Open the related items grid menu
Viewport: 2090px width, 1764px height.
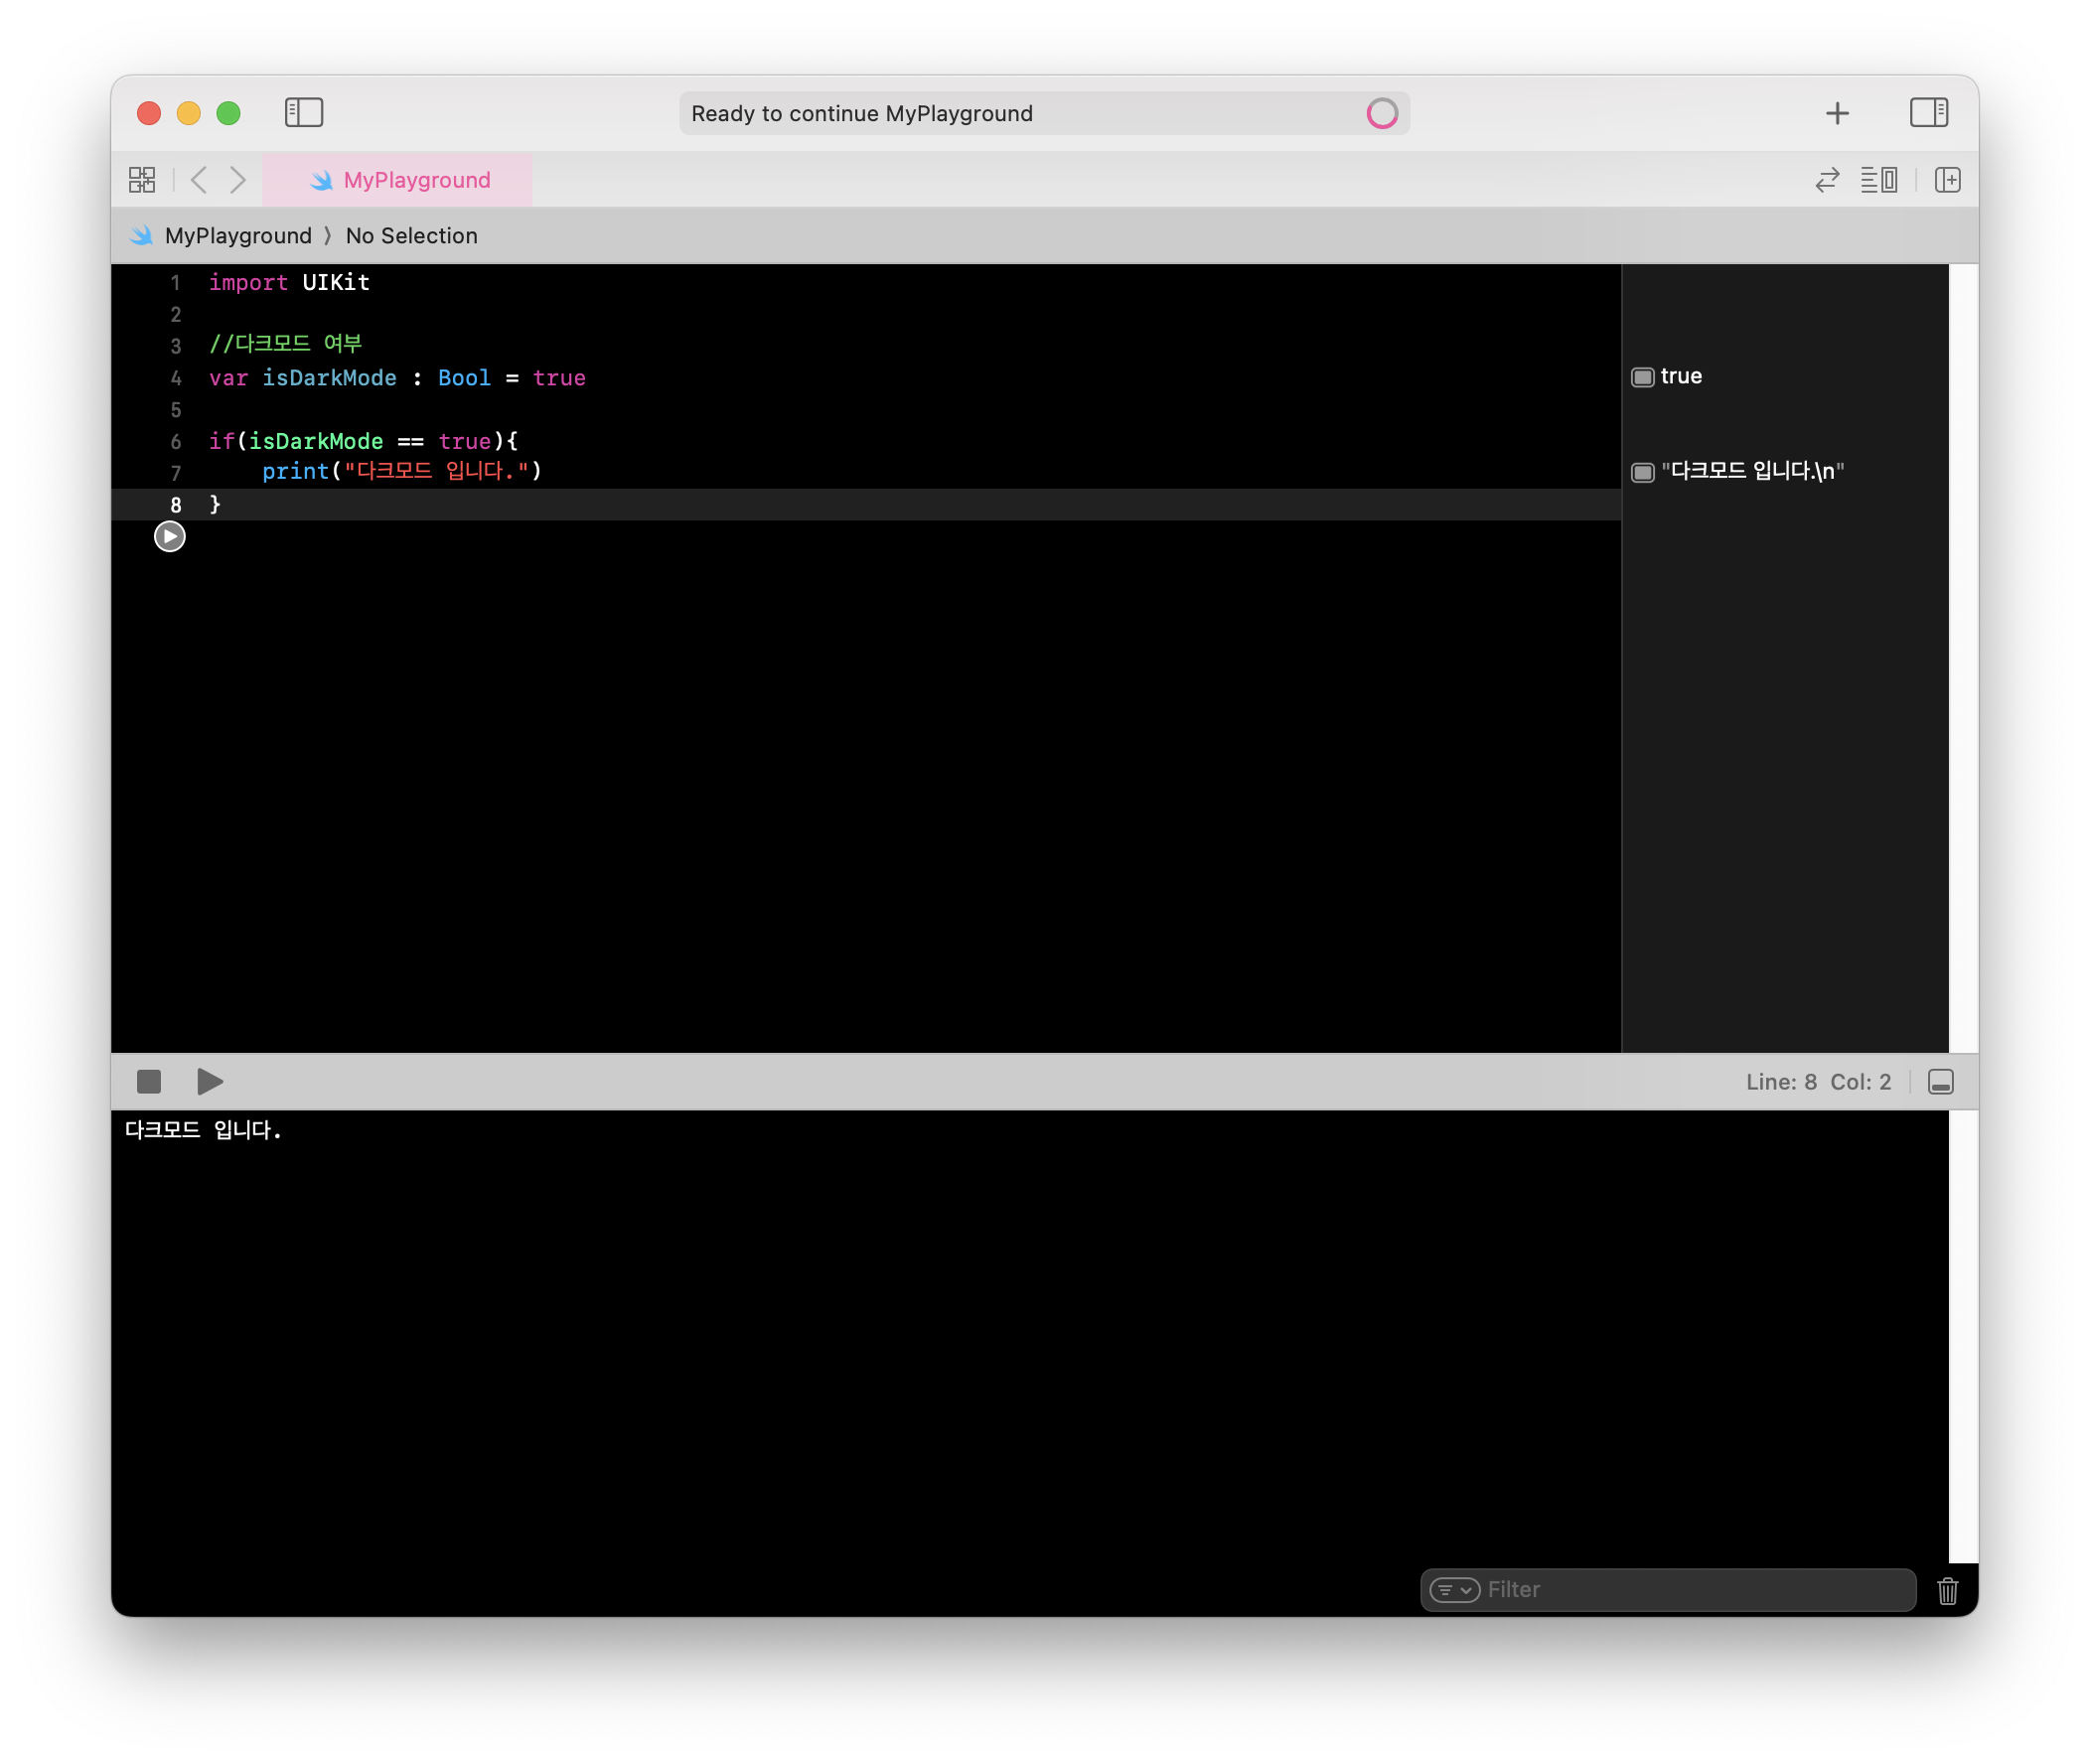click(142, 180)
